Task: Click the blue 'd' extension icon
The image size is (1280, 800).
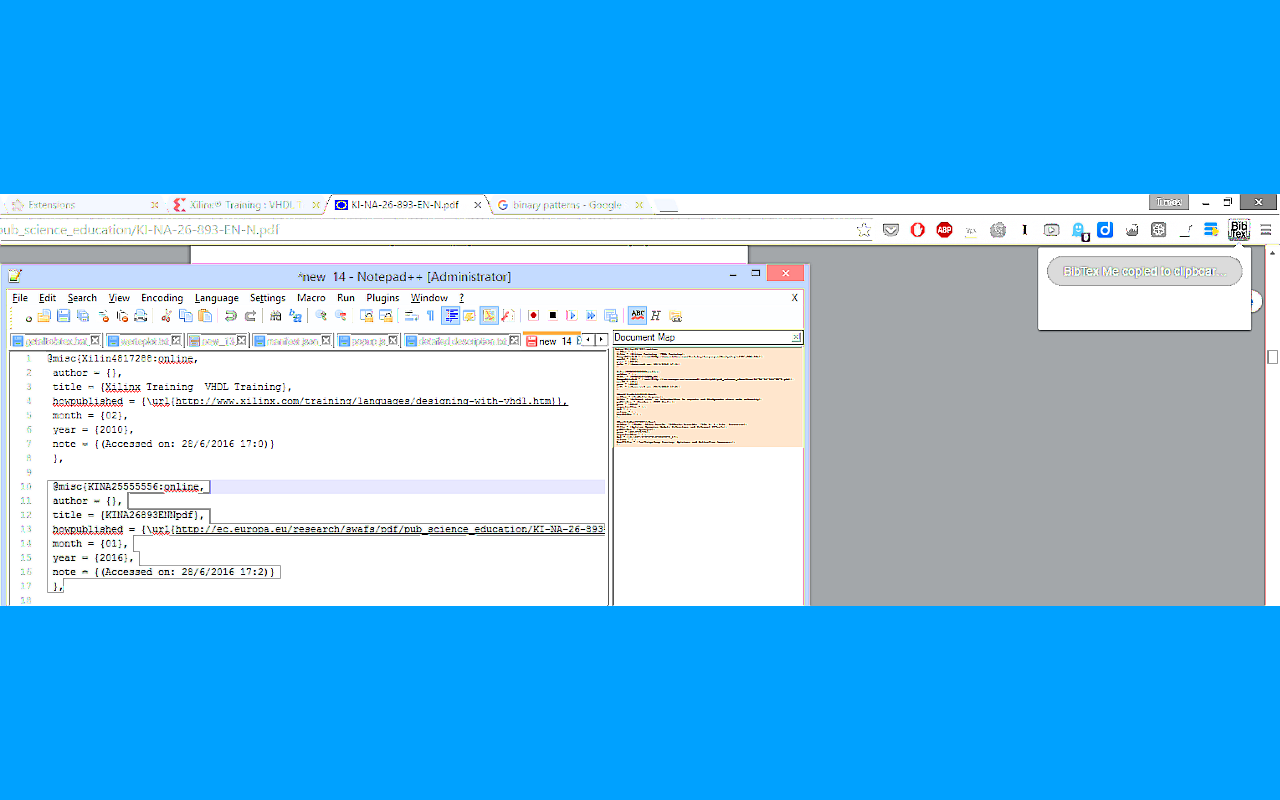Action: (1105, 230)
